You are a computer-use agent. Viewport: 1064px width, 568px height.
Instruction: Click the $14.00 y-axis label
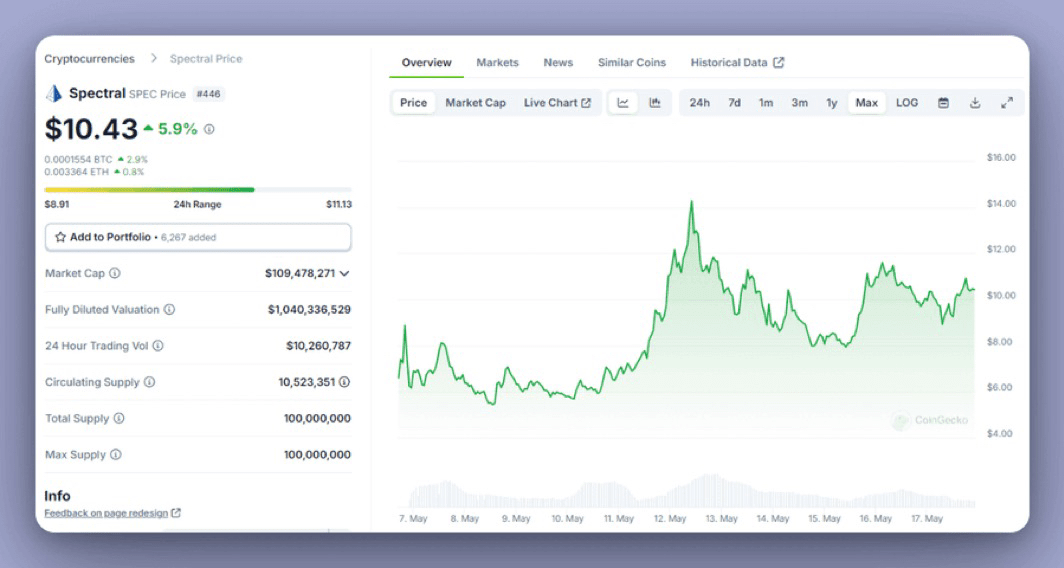pos(1001,204)
